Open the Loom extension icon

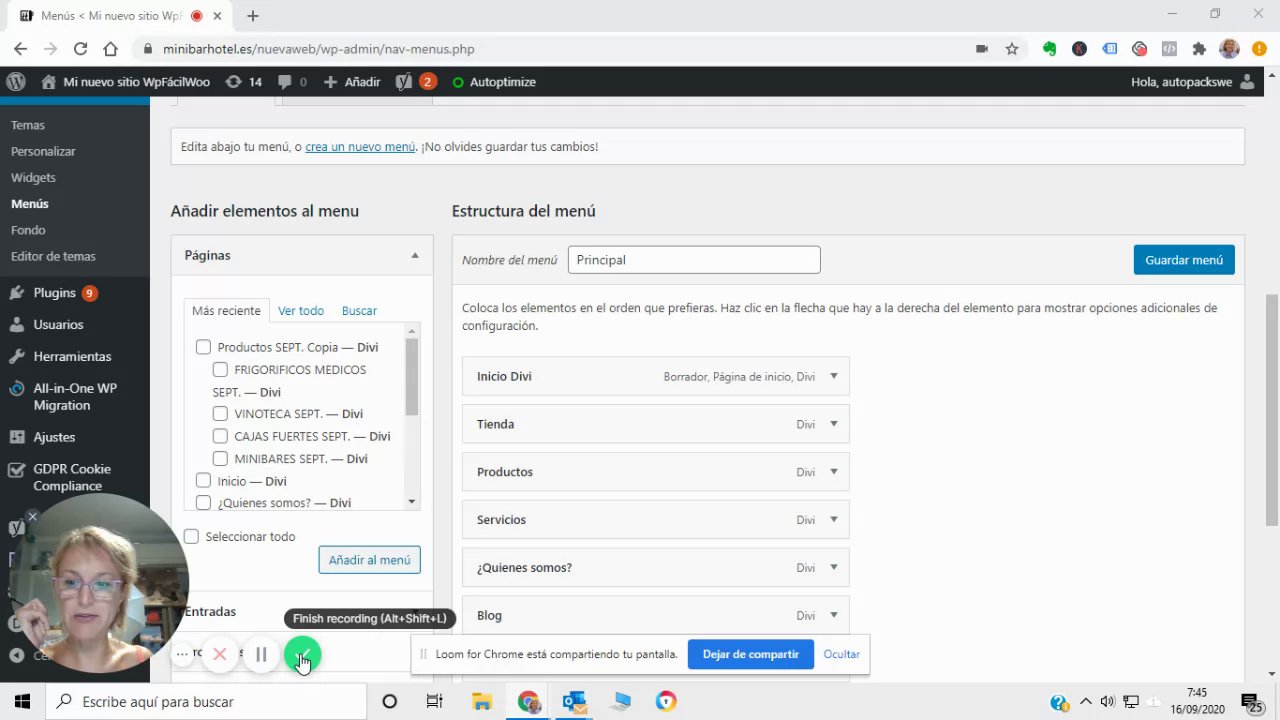pyautogui.click(x=1139, y=48)
